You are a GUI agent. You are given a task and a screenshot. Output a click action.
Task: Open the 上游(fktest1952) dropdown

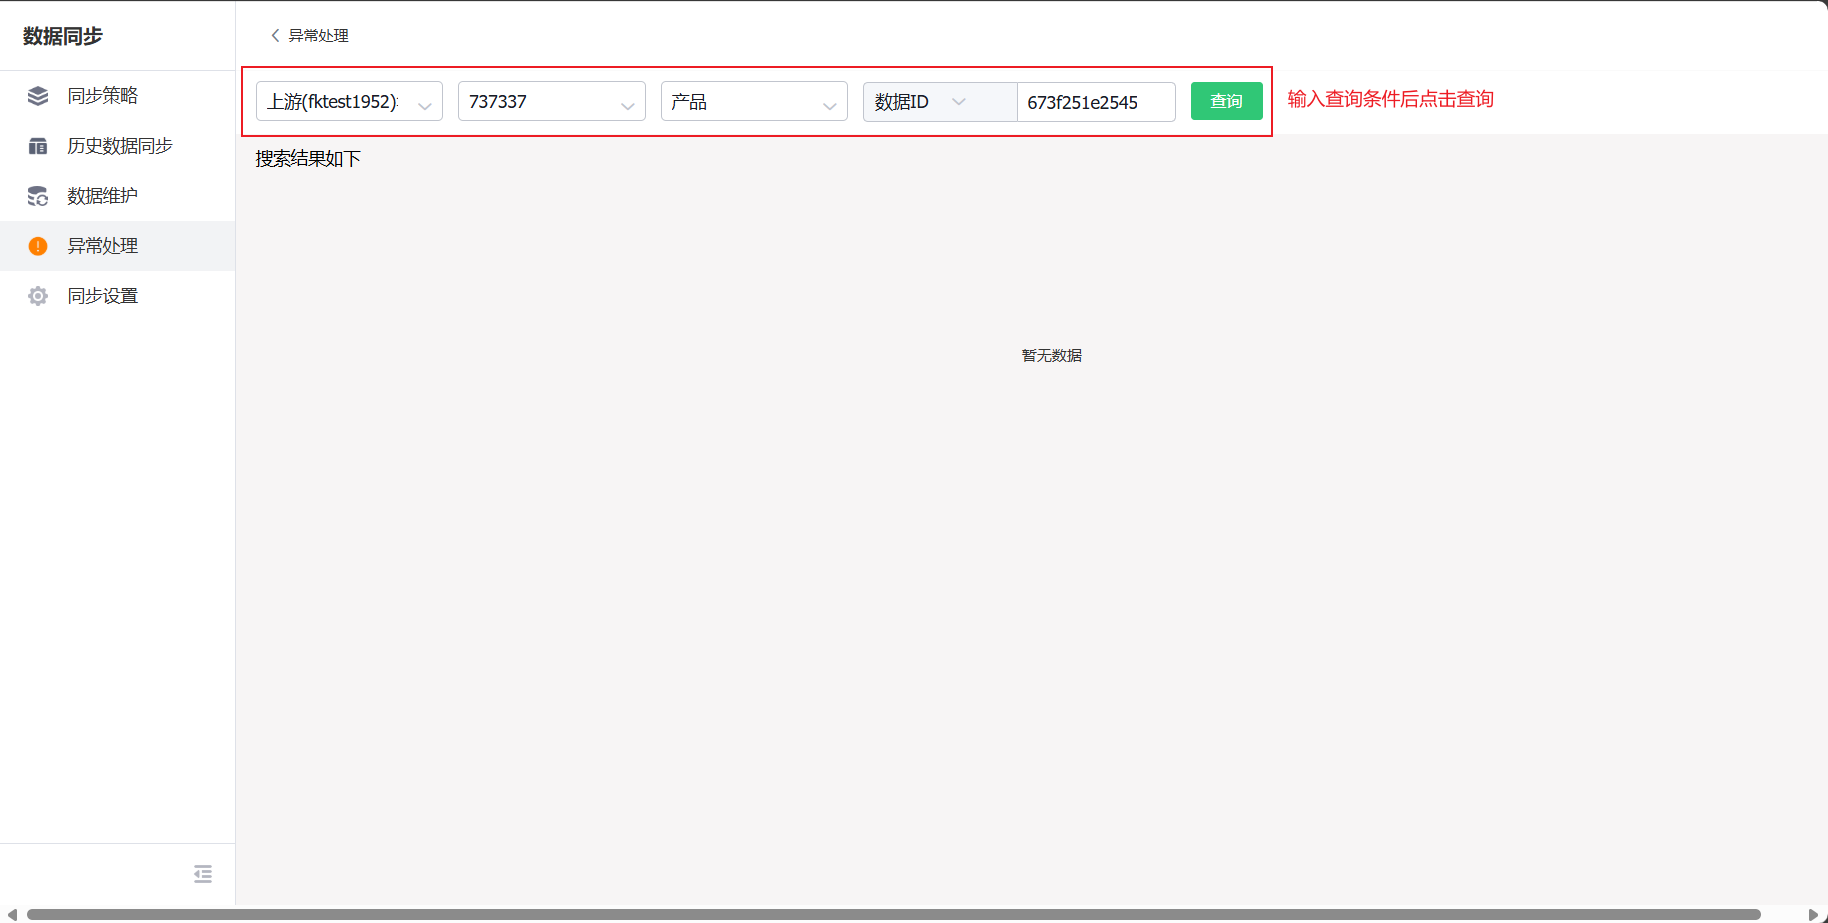[x=424, y=101]
